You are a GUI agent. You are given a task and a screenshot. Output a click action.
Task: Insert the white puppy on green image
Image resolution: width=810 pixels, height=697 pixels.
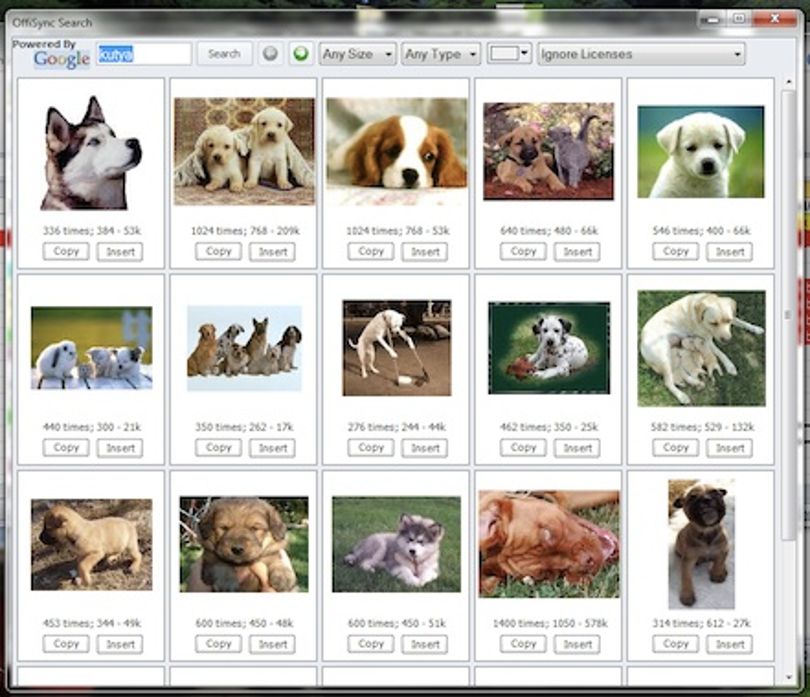pyautogui.click(x=729, y=252)
